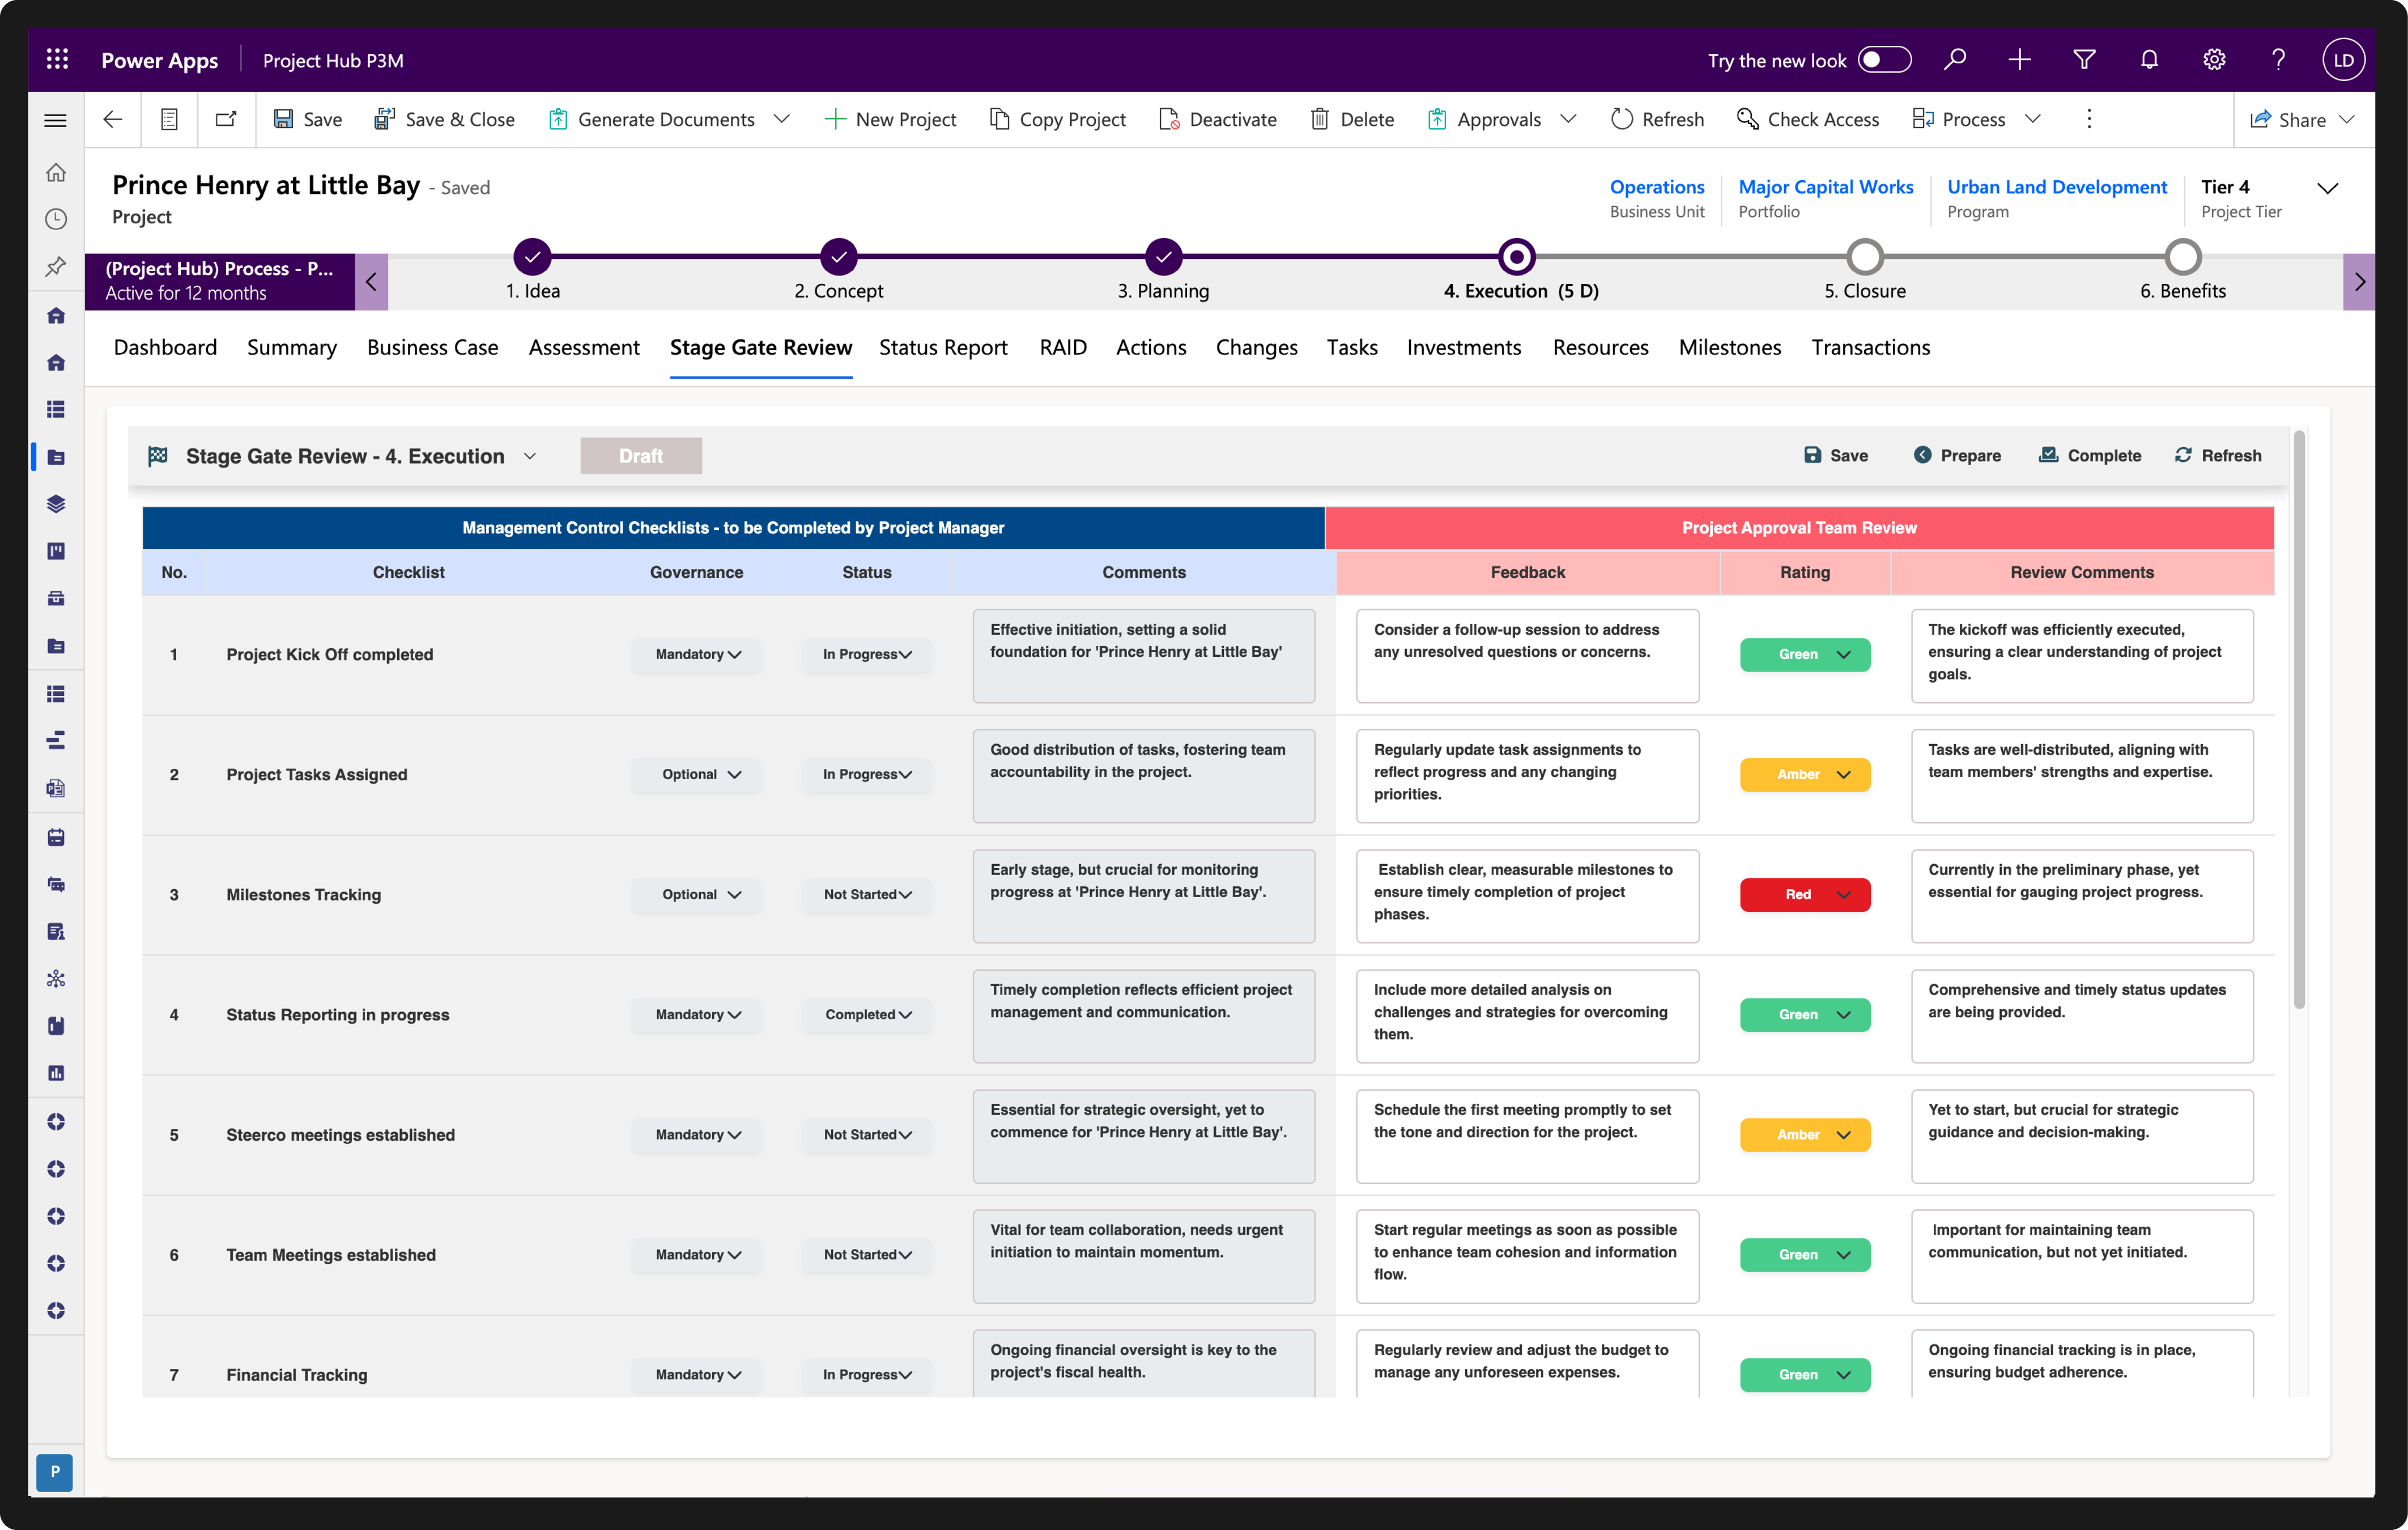Screen dimensions: 2408x1530
Task: Switch to the Status Report tab
Action: [x=943, y=347]
